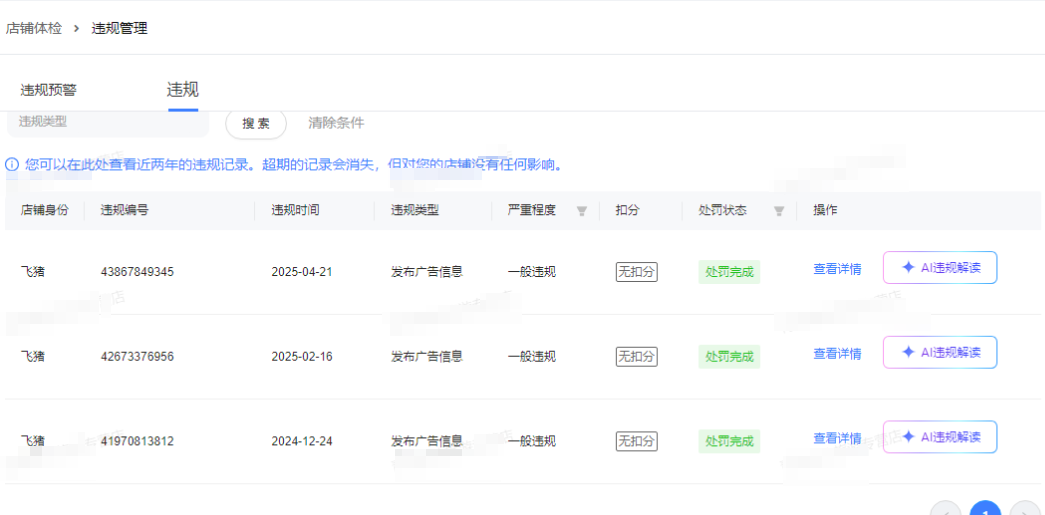This screenshot has height=515, width=1045.
Task: Select page 1 in the pagination
Action: tap(985, 510)
